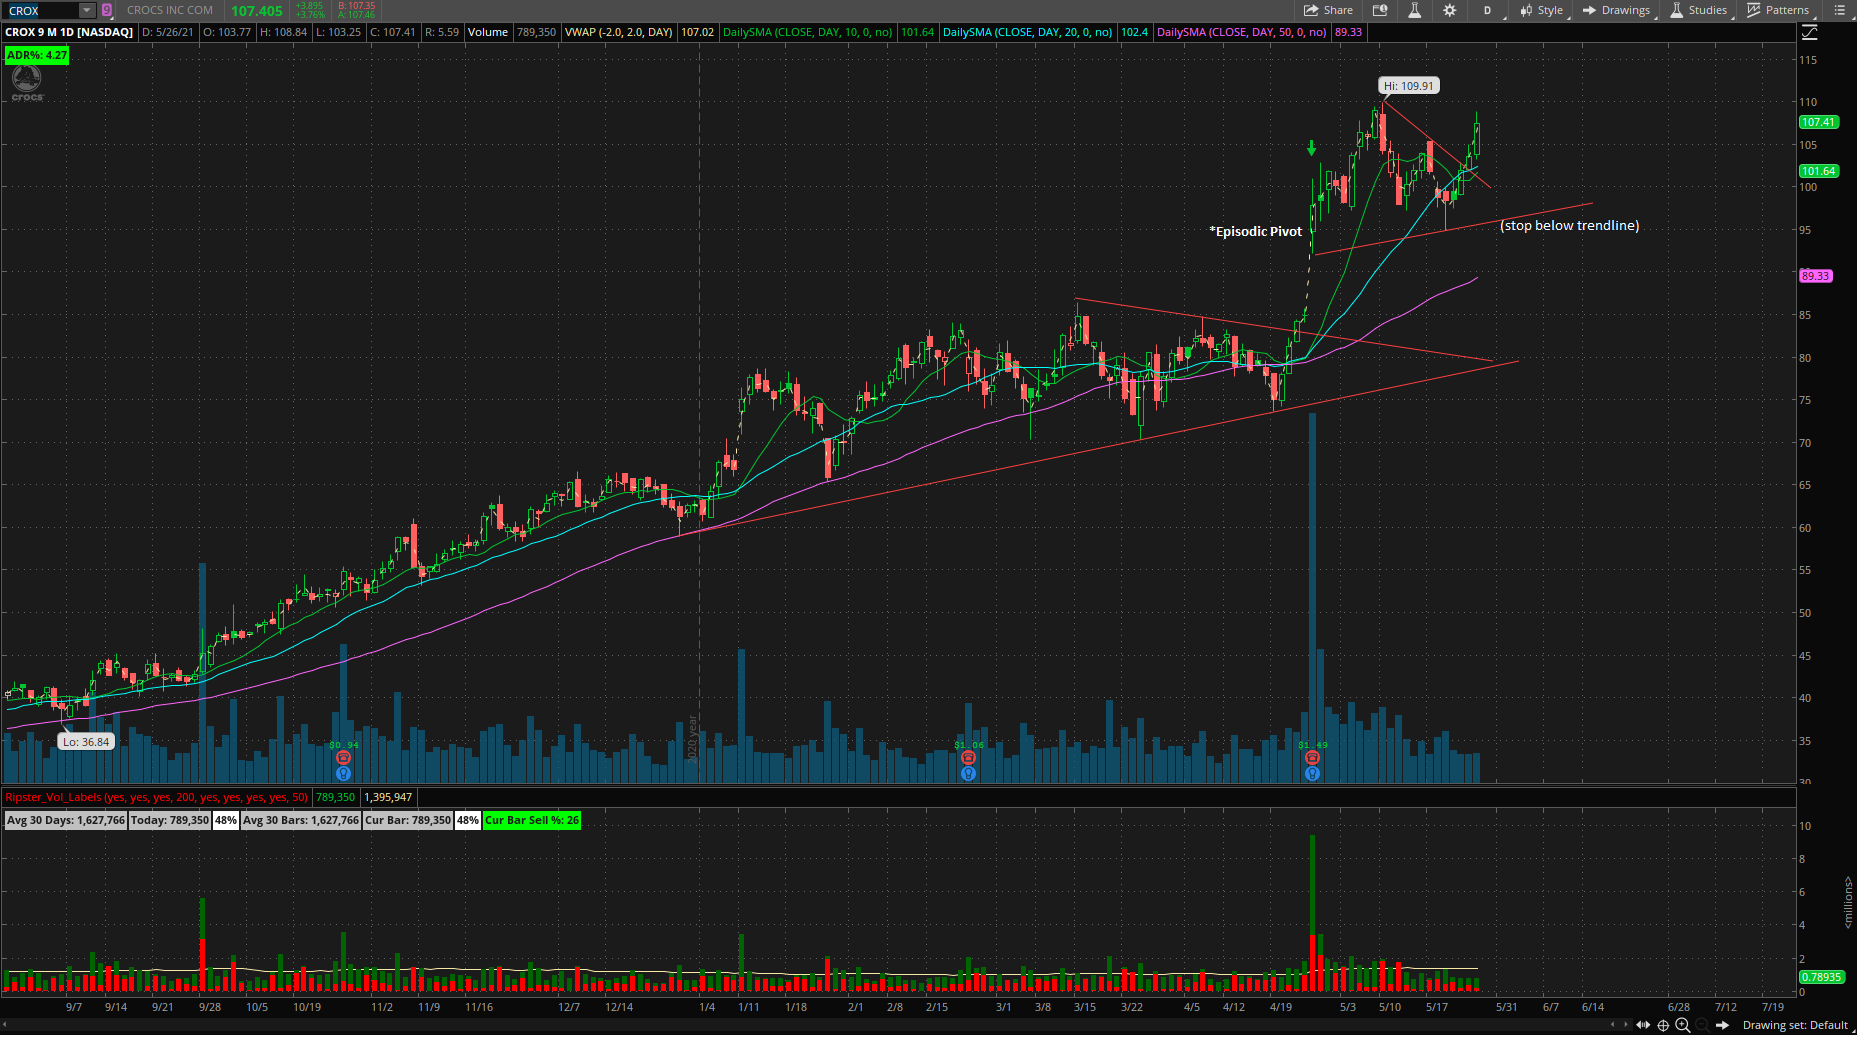Click the CROX symbol input field
This screenshot has height=1052, width=1864.
click(x=40, y=10)
